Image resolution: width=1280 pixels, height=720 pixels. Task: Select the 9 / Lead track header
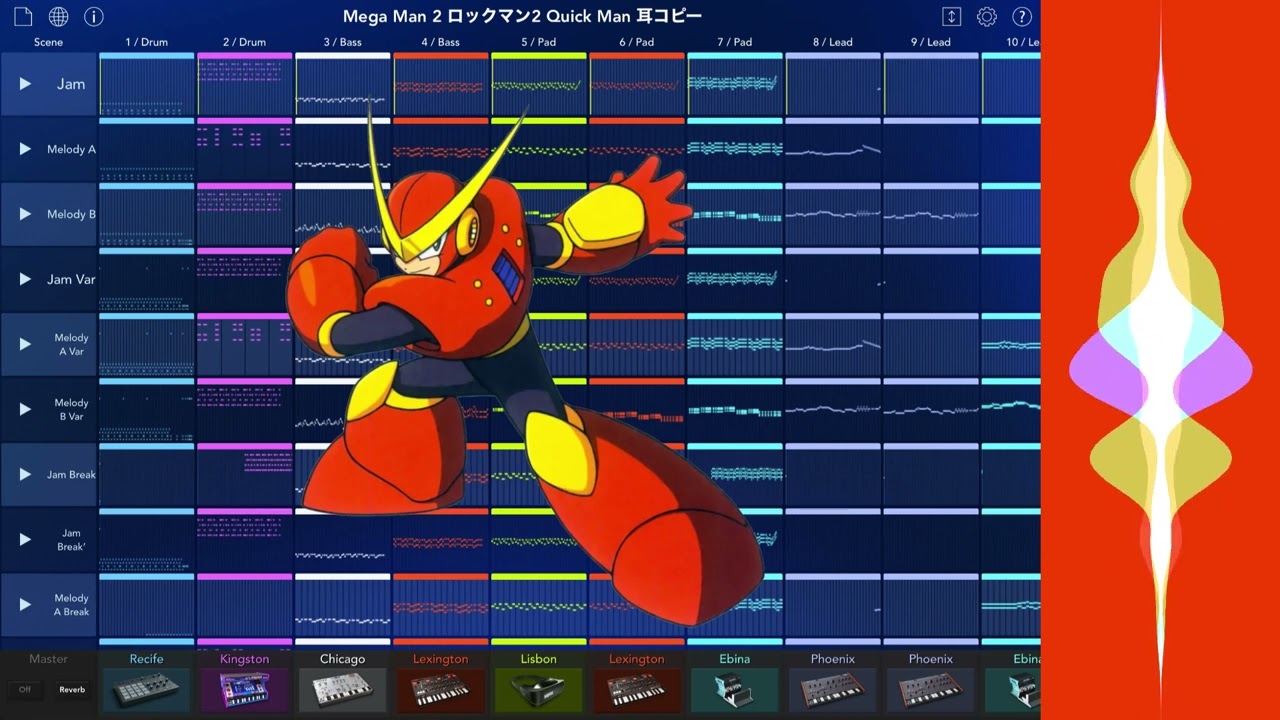[930, 42]
